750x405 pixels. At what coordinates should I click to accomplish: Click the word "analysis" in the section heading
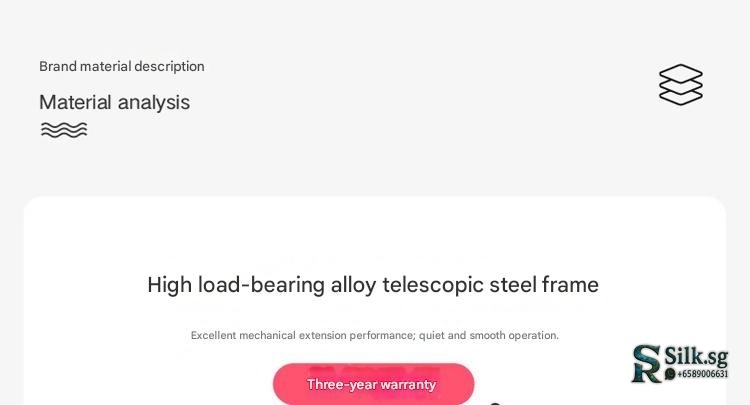pyautogui.click(x=153, y=102)
